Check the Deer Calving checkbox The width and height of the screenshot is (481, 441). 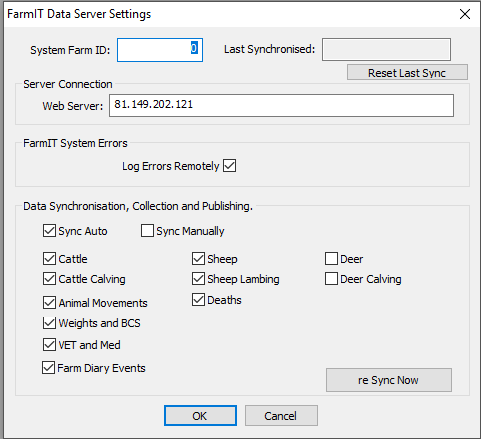[331, 279]
